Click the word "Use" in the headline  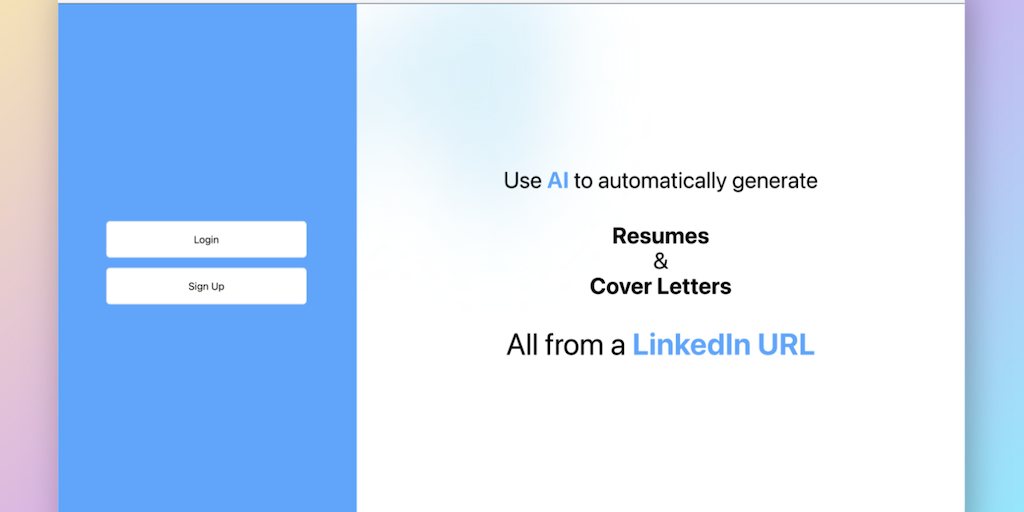pos(522,181)
